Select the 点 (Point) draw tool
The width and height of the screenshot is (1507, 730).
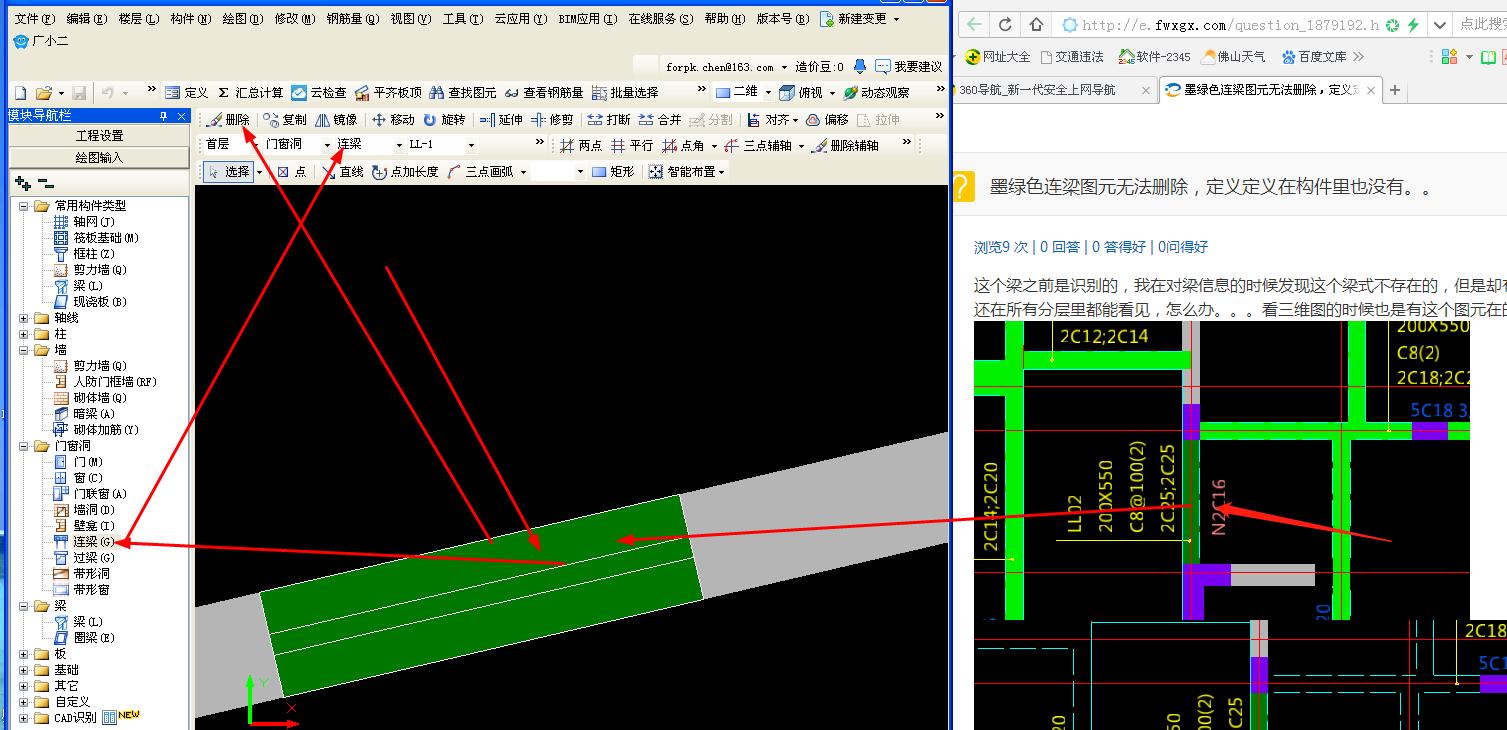tap(292, 172)
